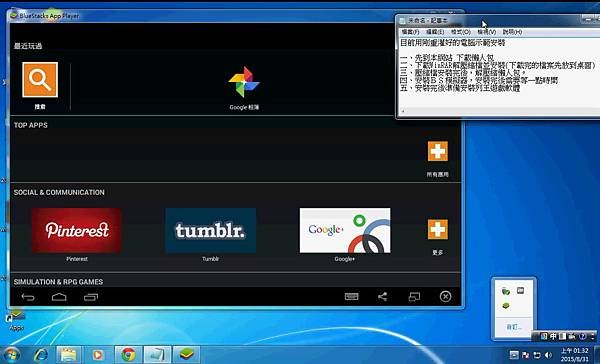Tap the Android home button in BlueStacks
The image size is (600, 364).
point(59,297)
